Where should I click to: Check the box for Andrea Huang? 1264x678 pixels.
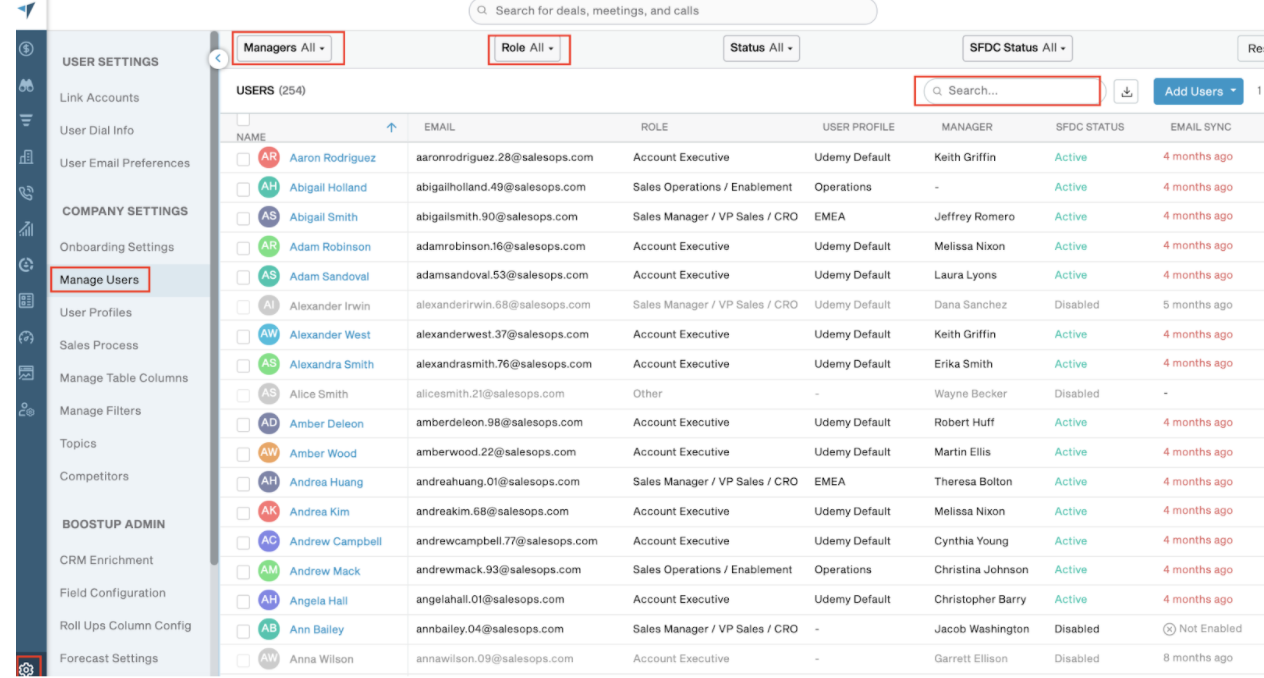click(x=243, y=483)
